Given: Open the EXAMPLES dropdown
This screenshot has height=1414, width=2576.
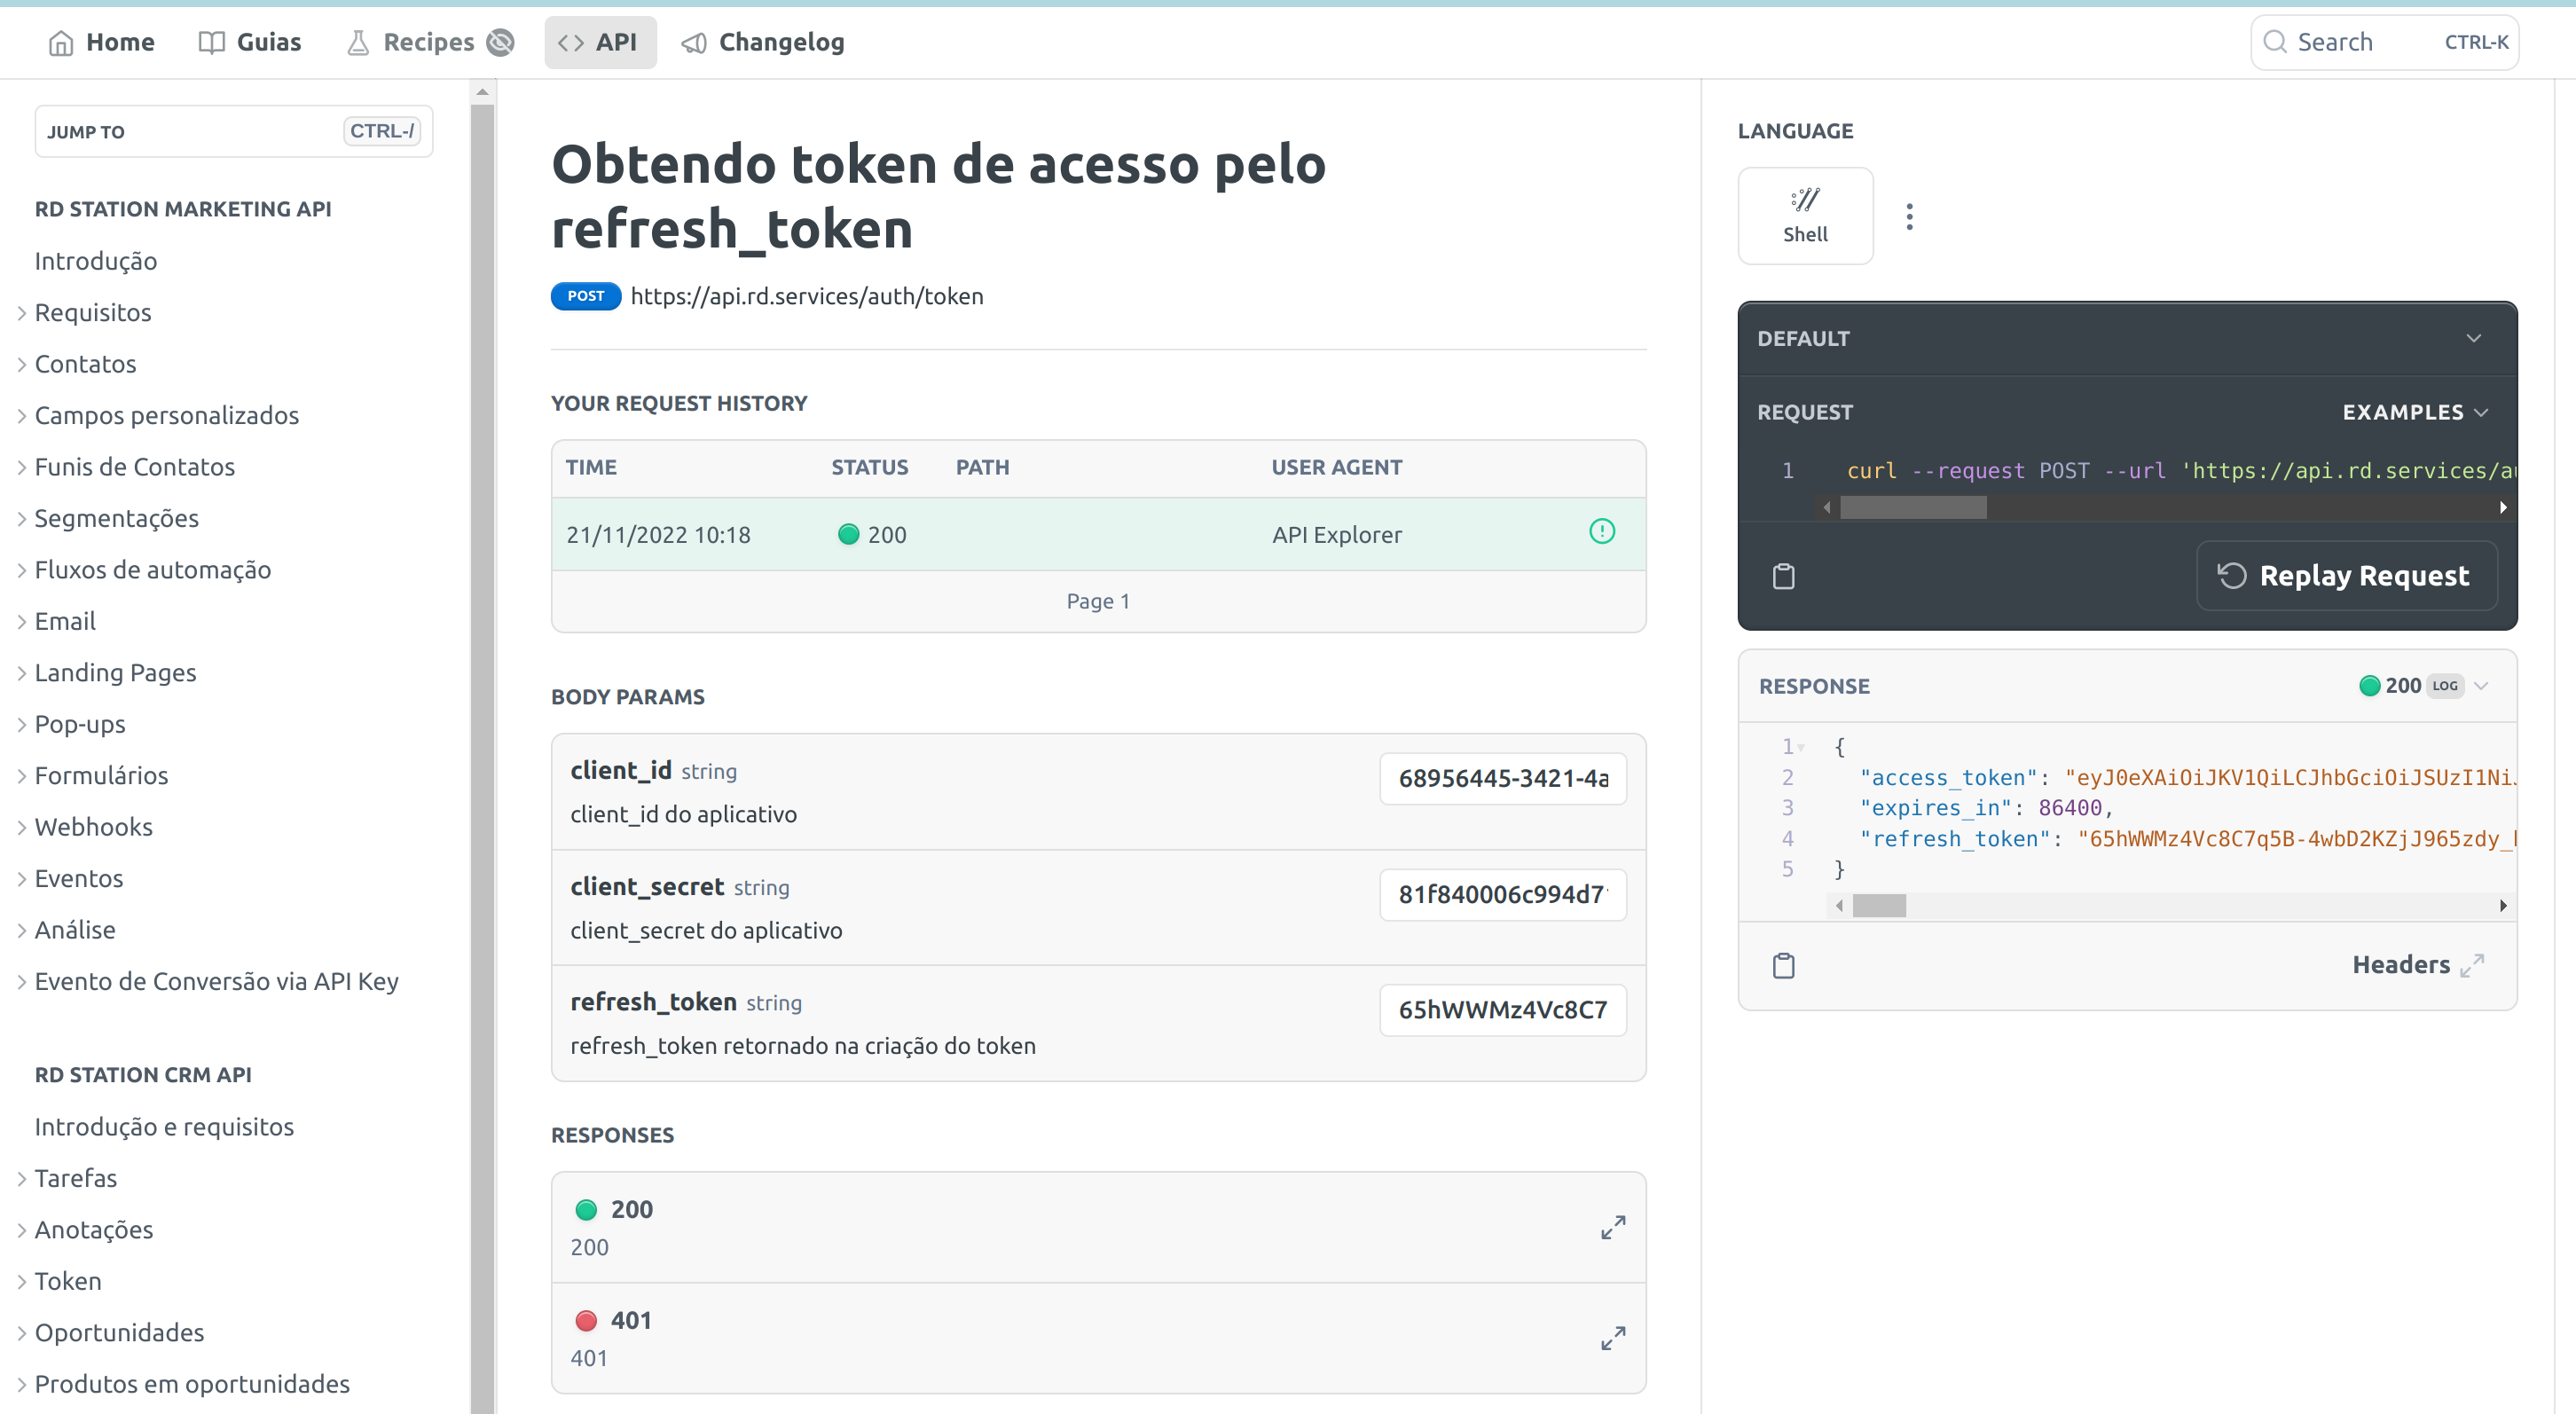Looking at the screenshot, I should [x=2414, y=412].
